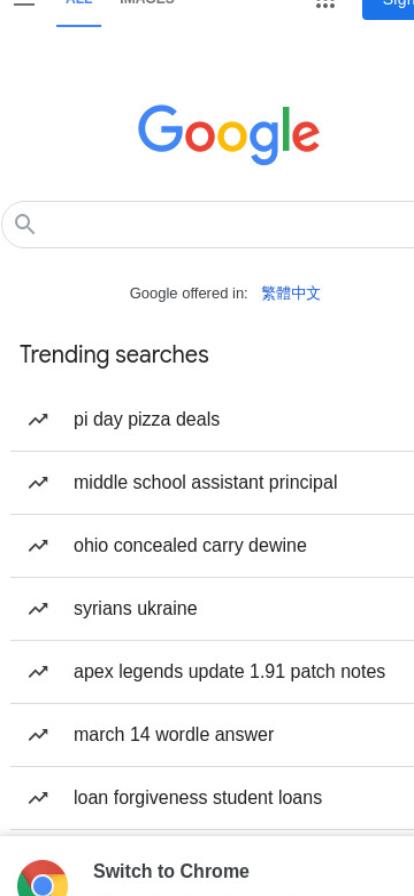Image resolution: width=414 pixels, height=896 pixels.
Task: Click trending arrow beside pi day pizza deals
Action: (x=38, y=420)
